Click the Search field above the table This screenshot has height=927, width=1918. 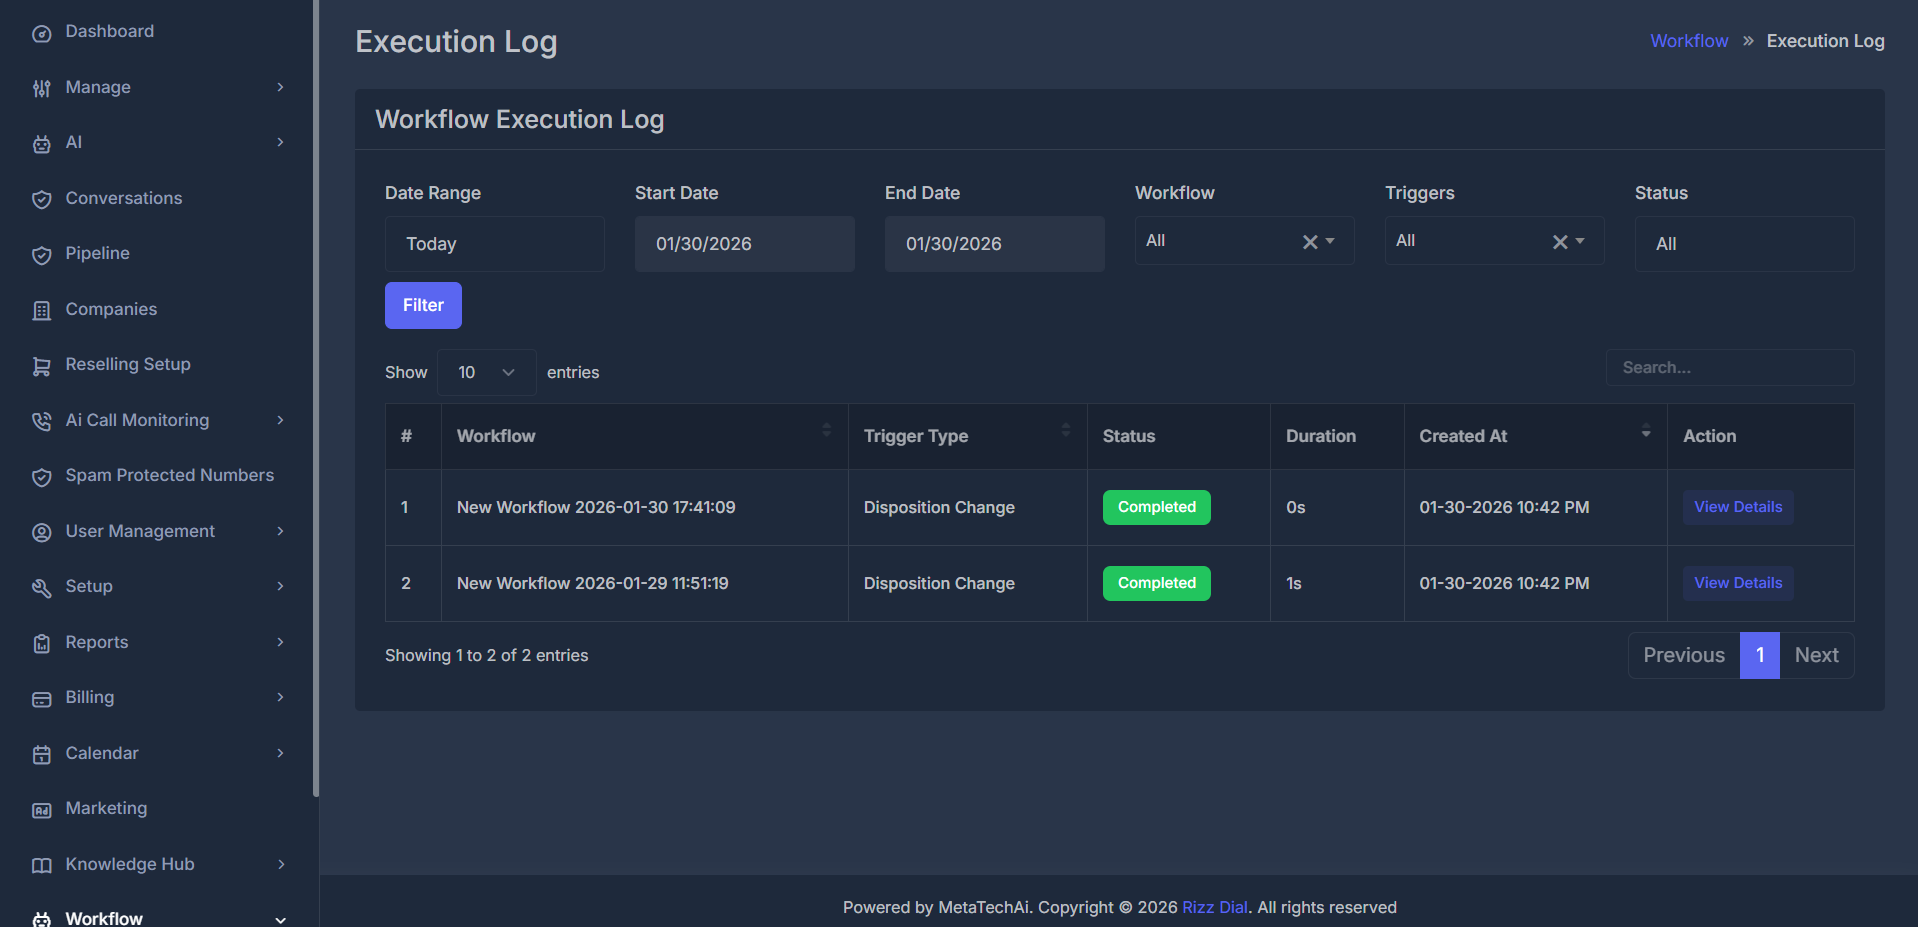[x=1730, y=367]
